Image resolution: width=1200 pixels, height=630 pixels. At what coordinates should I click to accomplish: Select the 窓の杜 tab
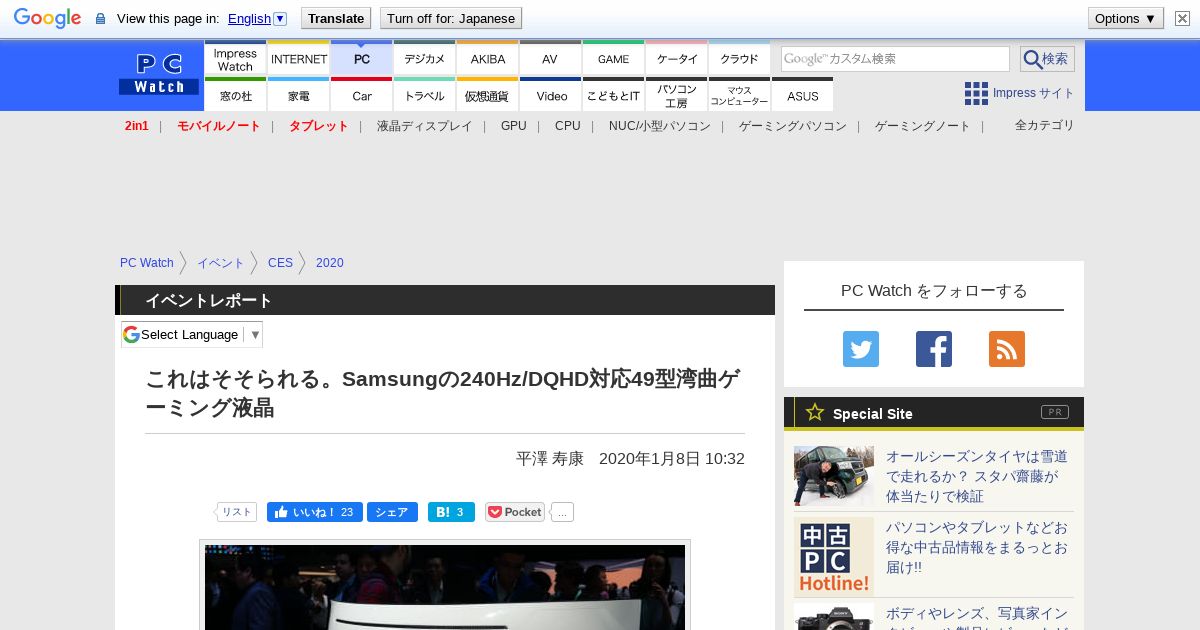click(x=235, y=95)
